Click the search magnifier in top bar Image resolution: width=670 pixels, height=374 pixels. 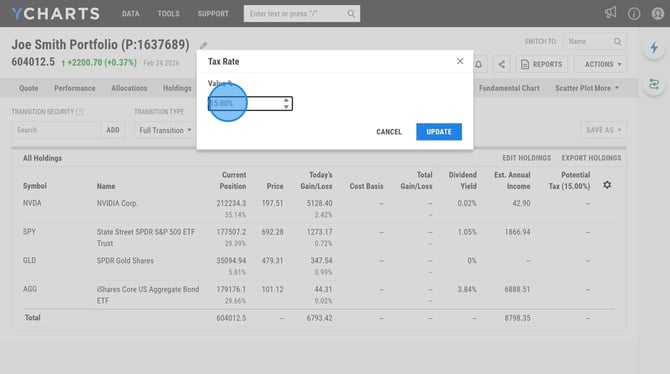(x=351, y=14)
